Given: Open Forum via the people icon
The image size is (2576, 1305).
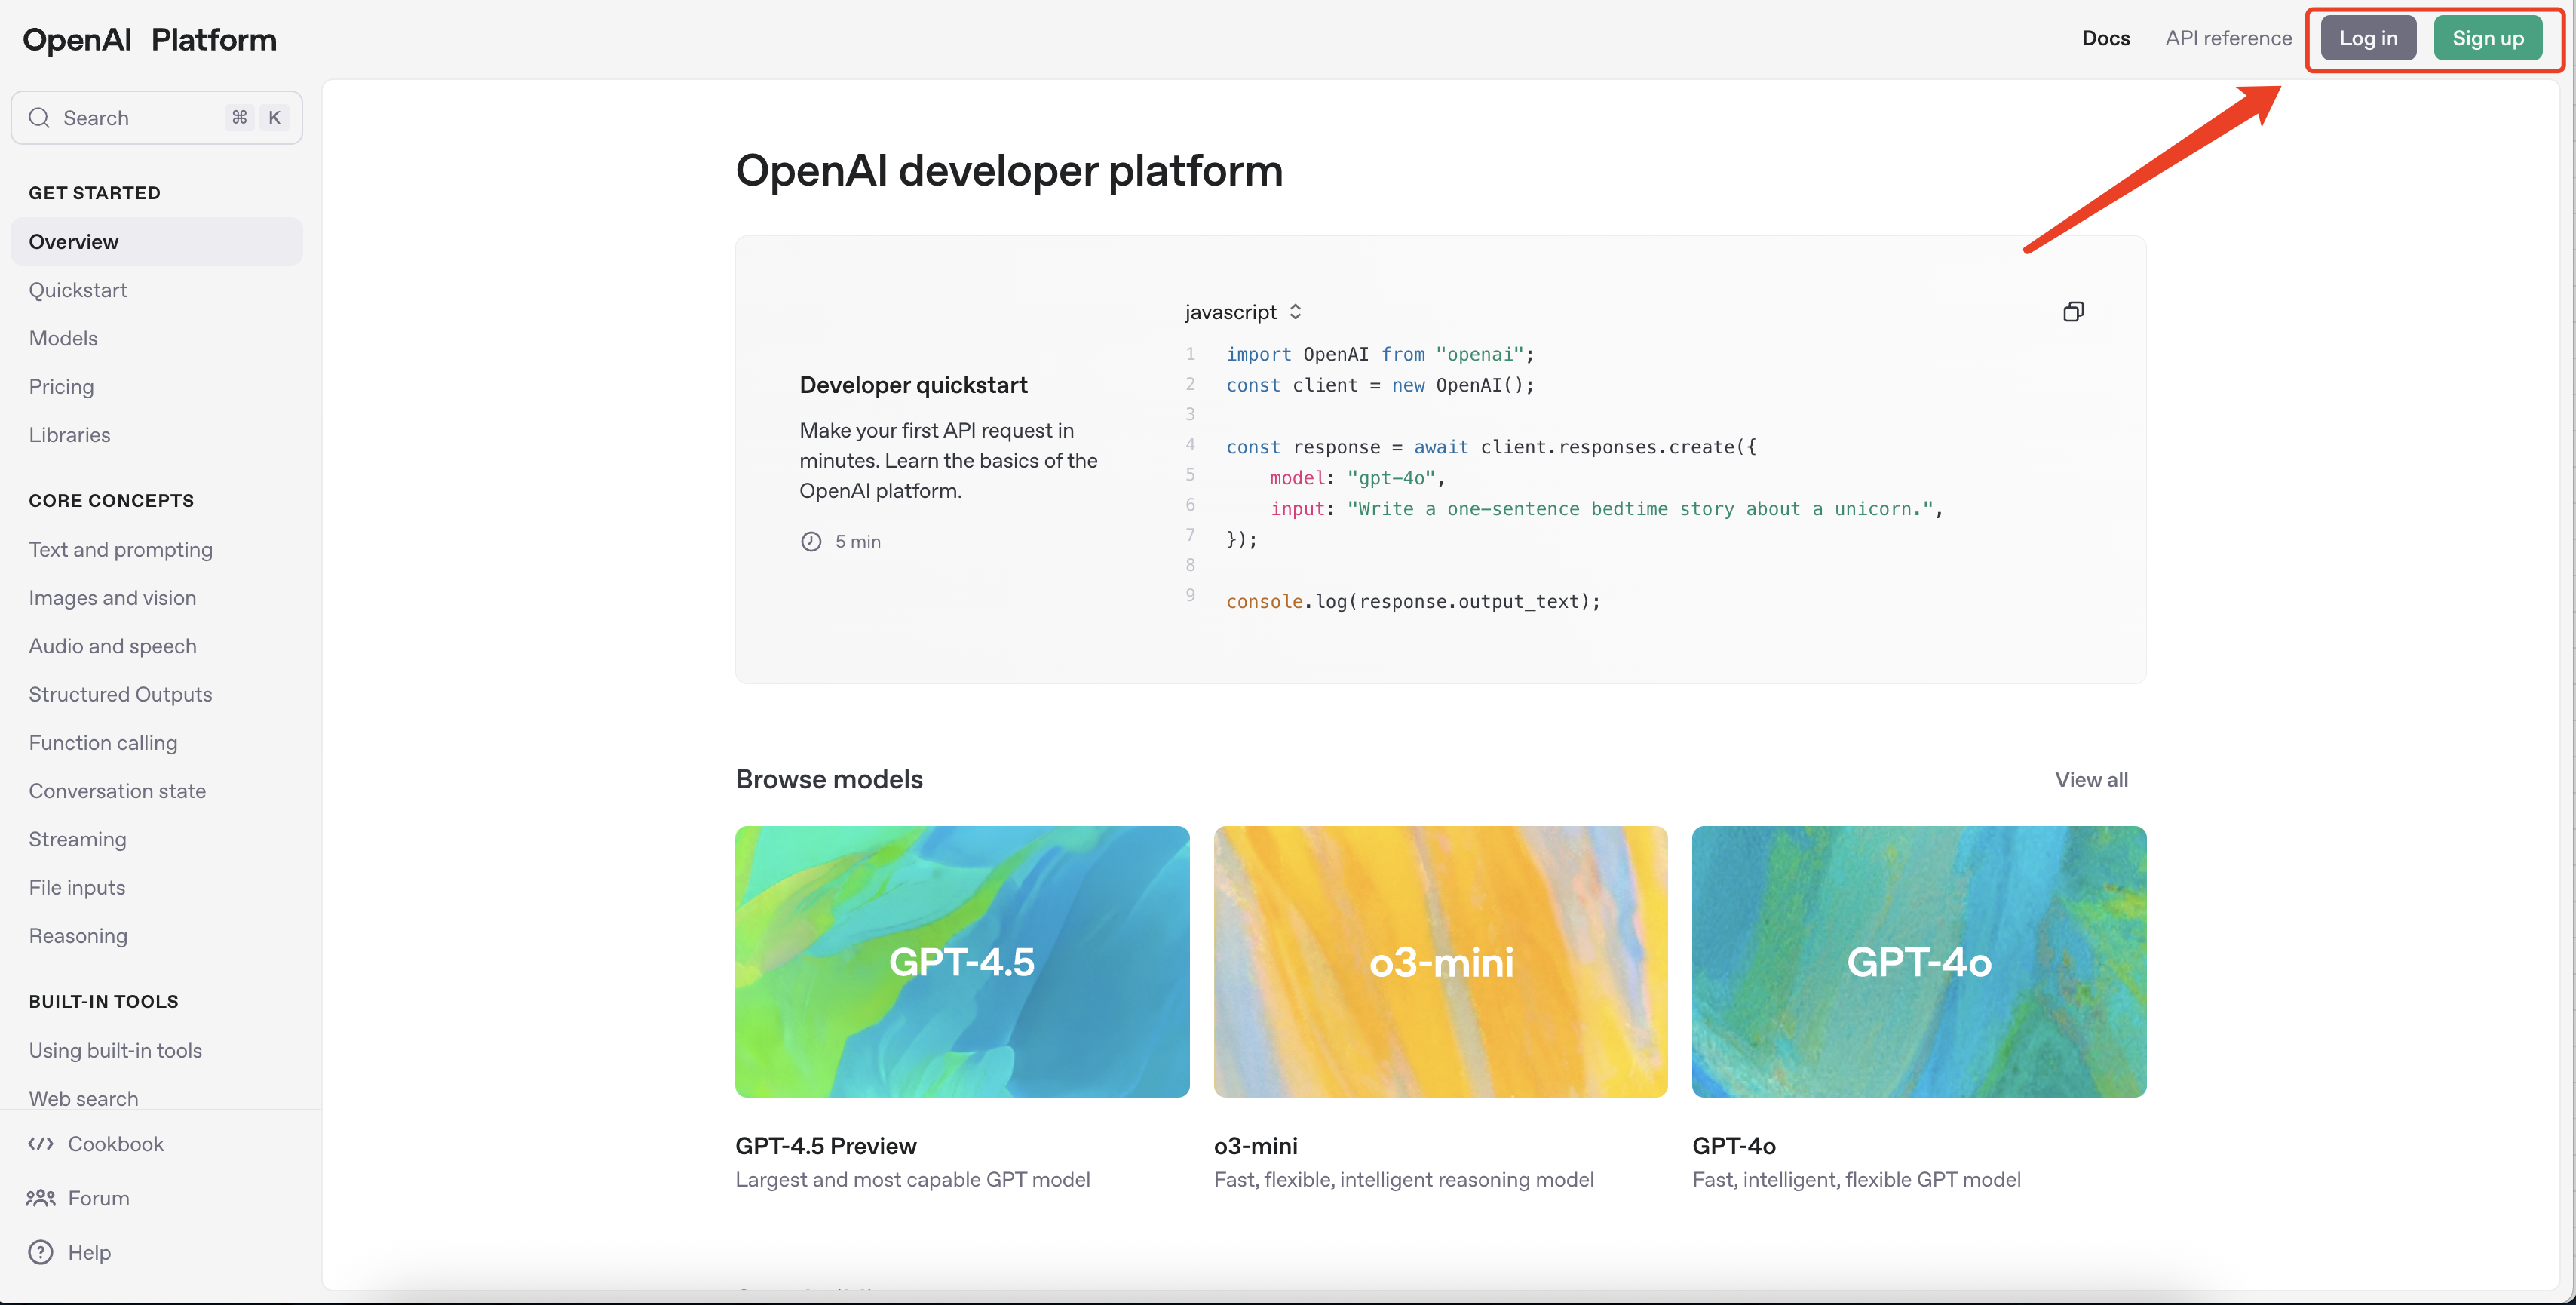Looking at the screenshot, I should point(41,1198).
